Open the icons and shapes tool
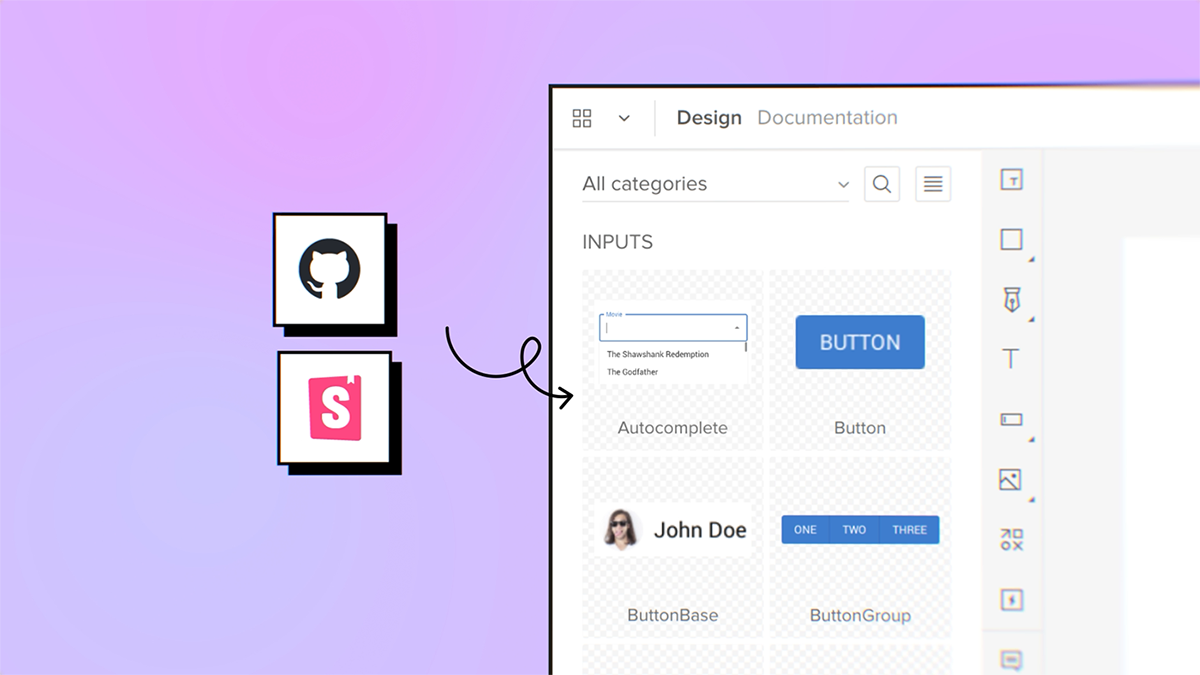 [x=1011, y=540]
